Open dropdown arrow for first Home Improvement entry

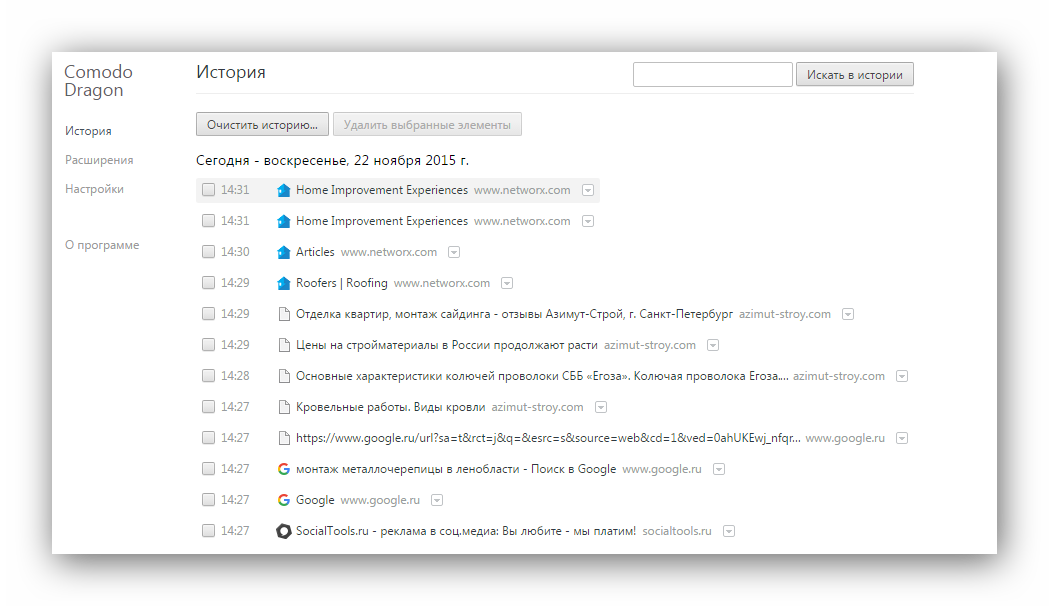pyautogui.click(x=588, y=190)
